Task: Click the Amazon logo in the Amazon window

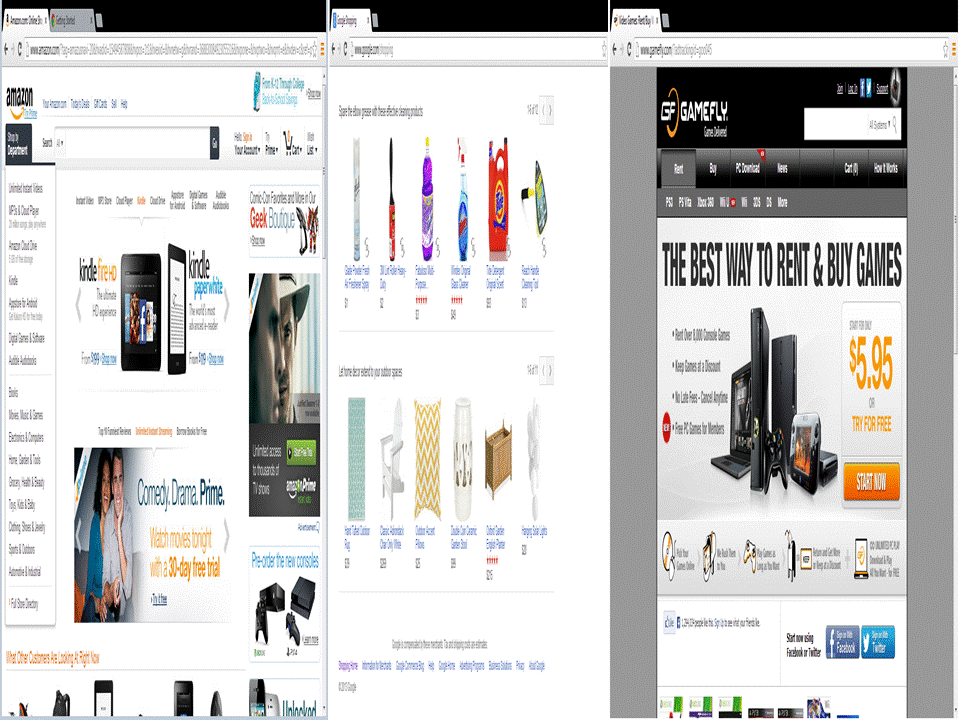Action: [x=21, y=102]
